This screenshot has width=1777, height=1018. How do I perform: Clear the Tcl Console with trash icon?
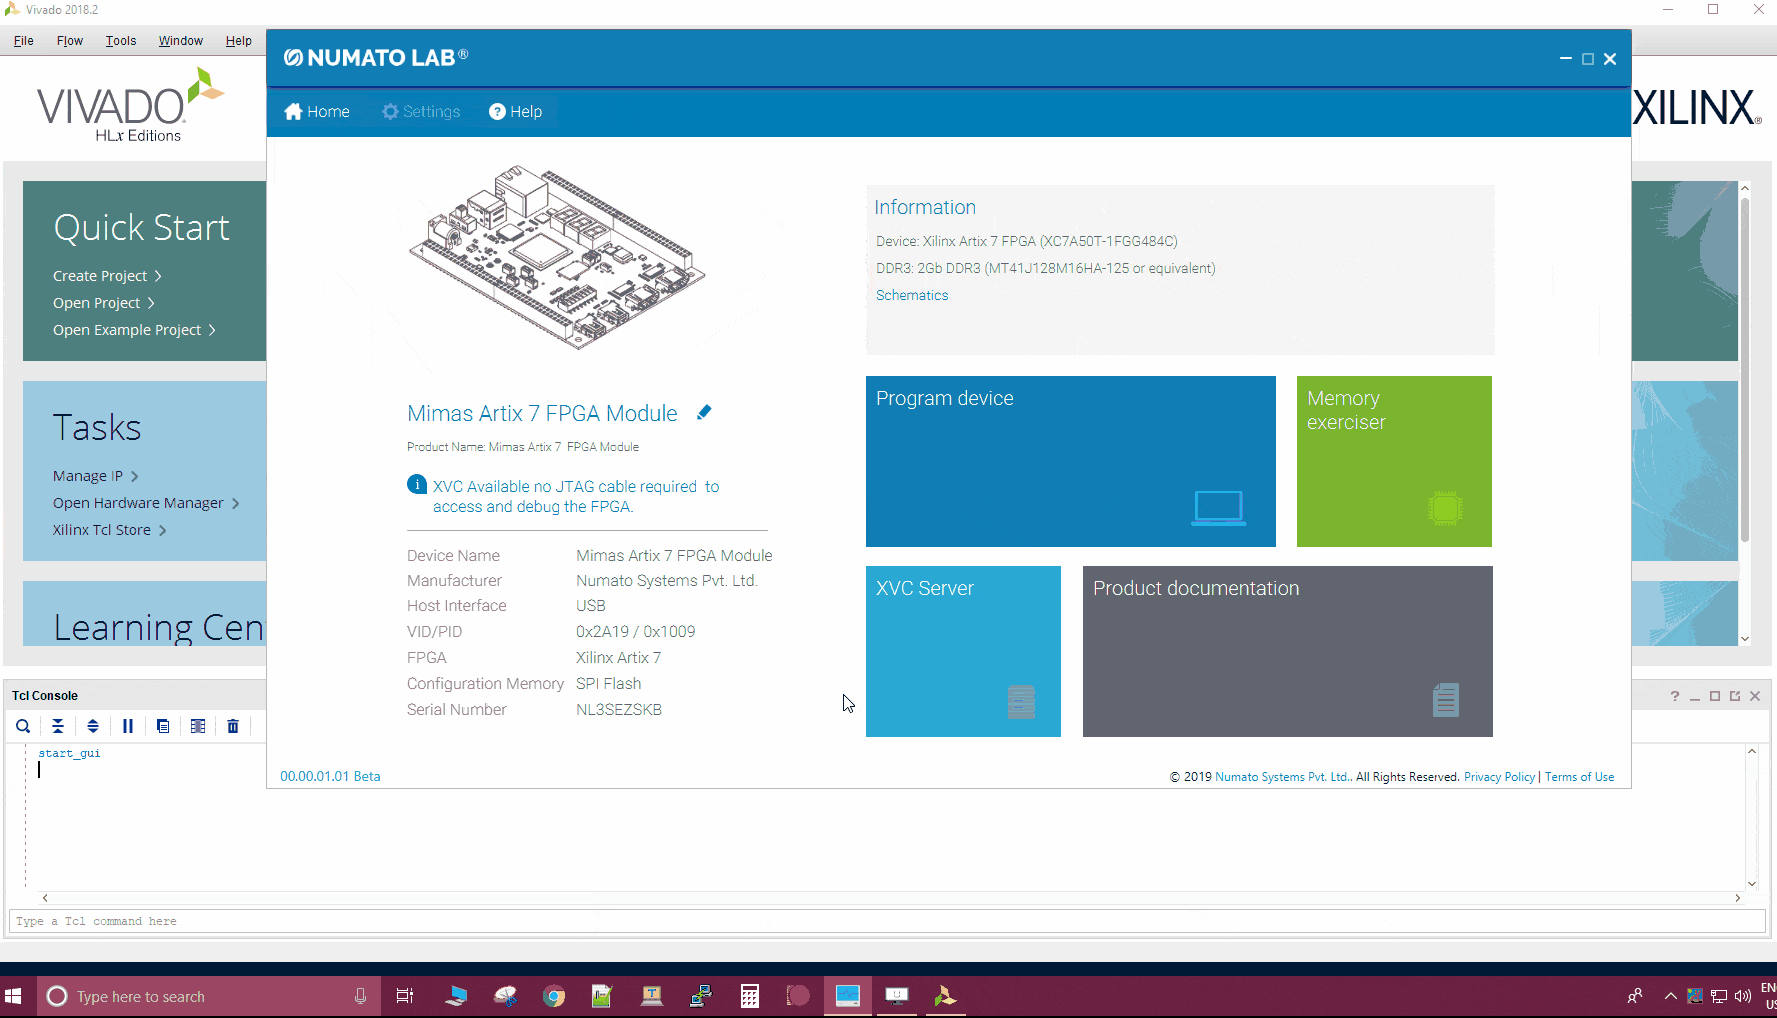(233, 726)
